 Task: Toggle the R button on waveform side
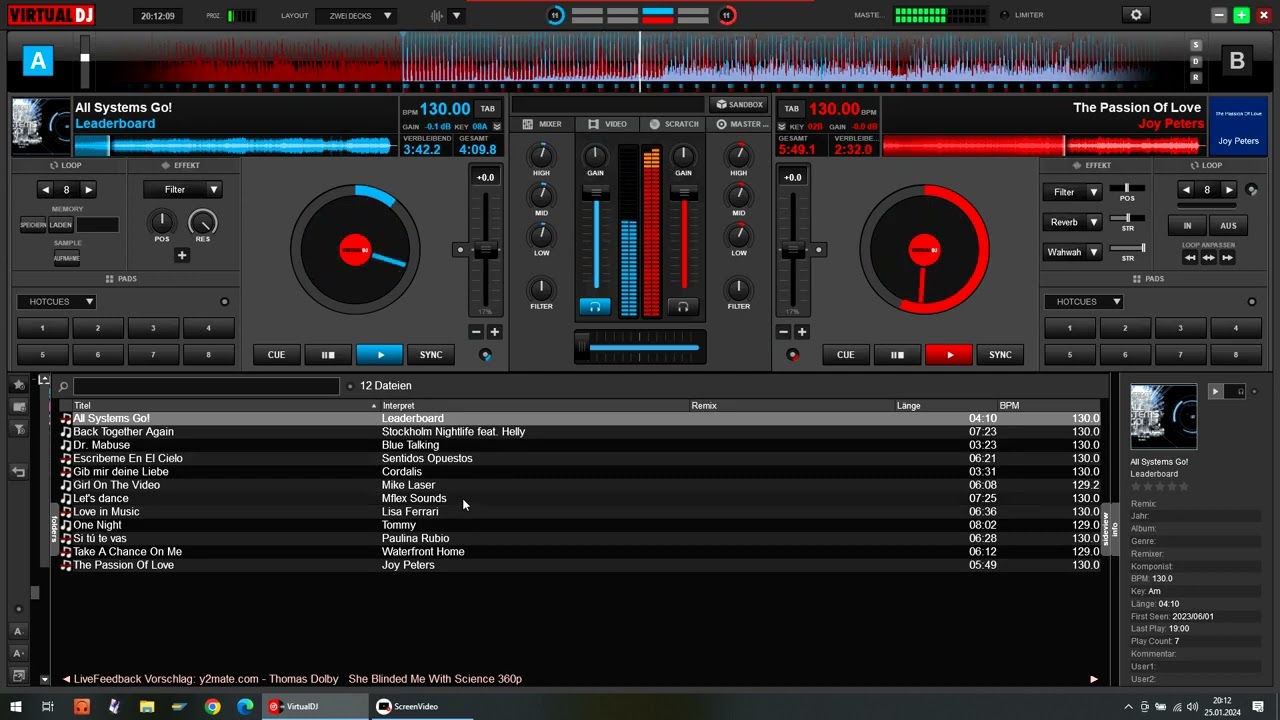tap(1196, 77)
